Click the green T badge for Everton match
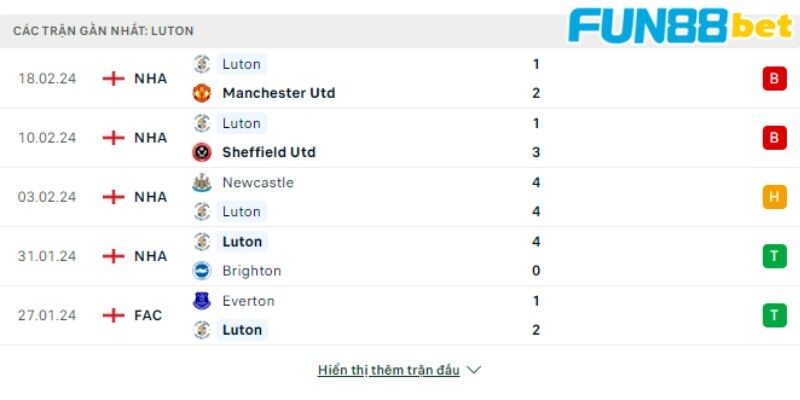This screenshot has height=400, width=800. (x=774, y=315)
